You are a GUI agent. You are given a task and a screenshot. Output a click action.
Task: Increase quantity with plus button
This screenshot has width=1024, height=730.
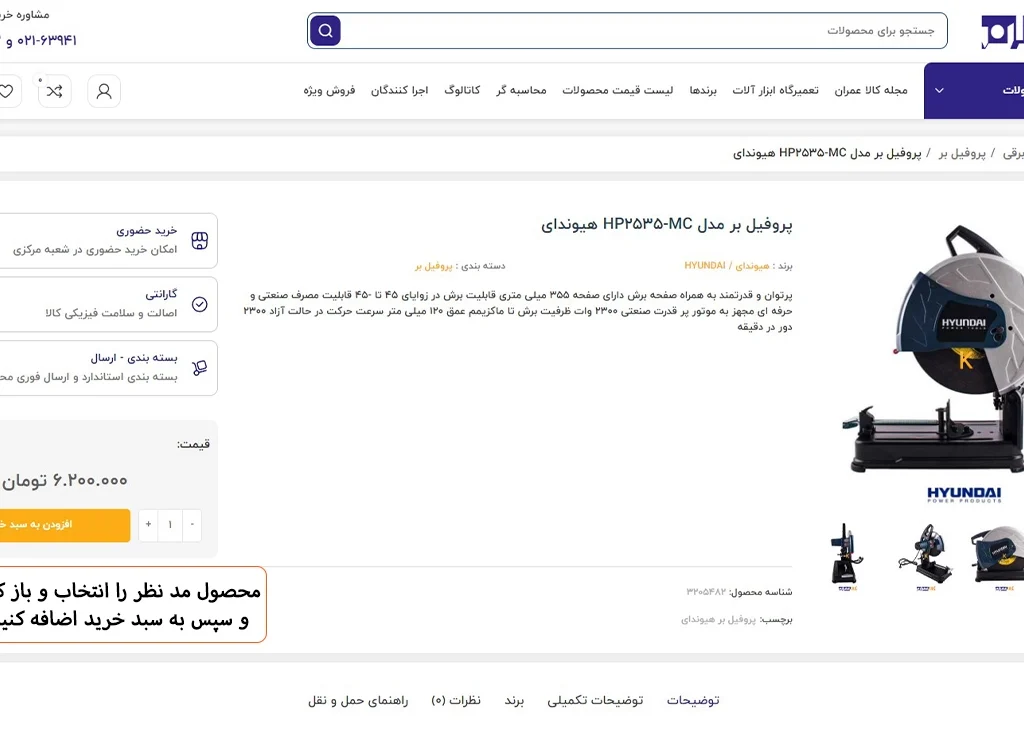[x=148, y=524]
